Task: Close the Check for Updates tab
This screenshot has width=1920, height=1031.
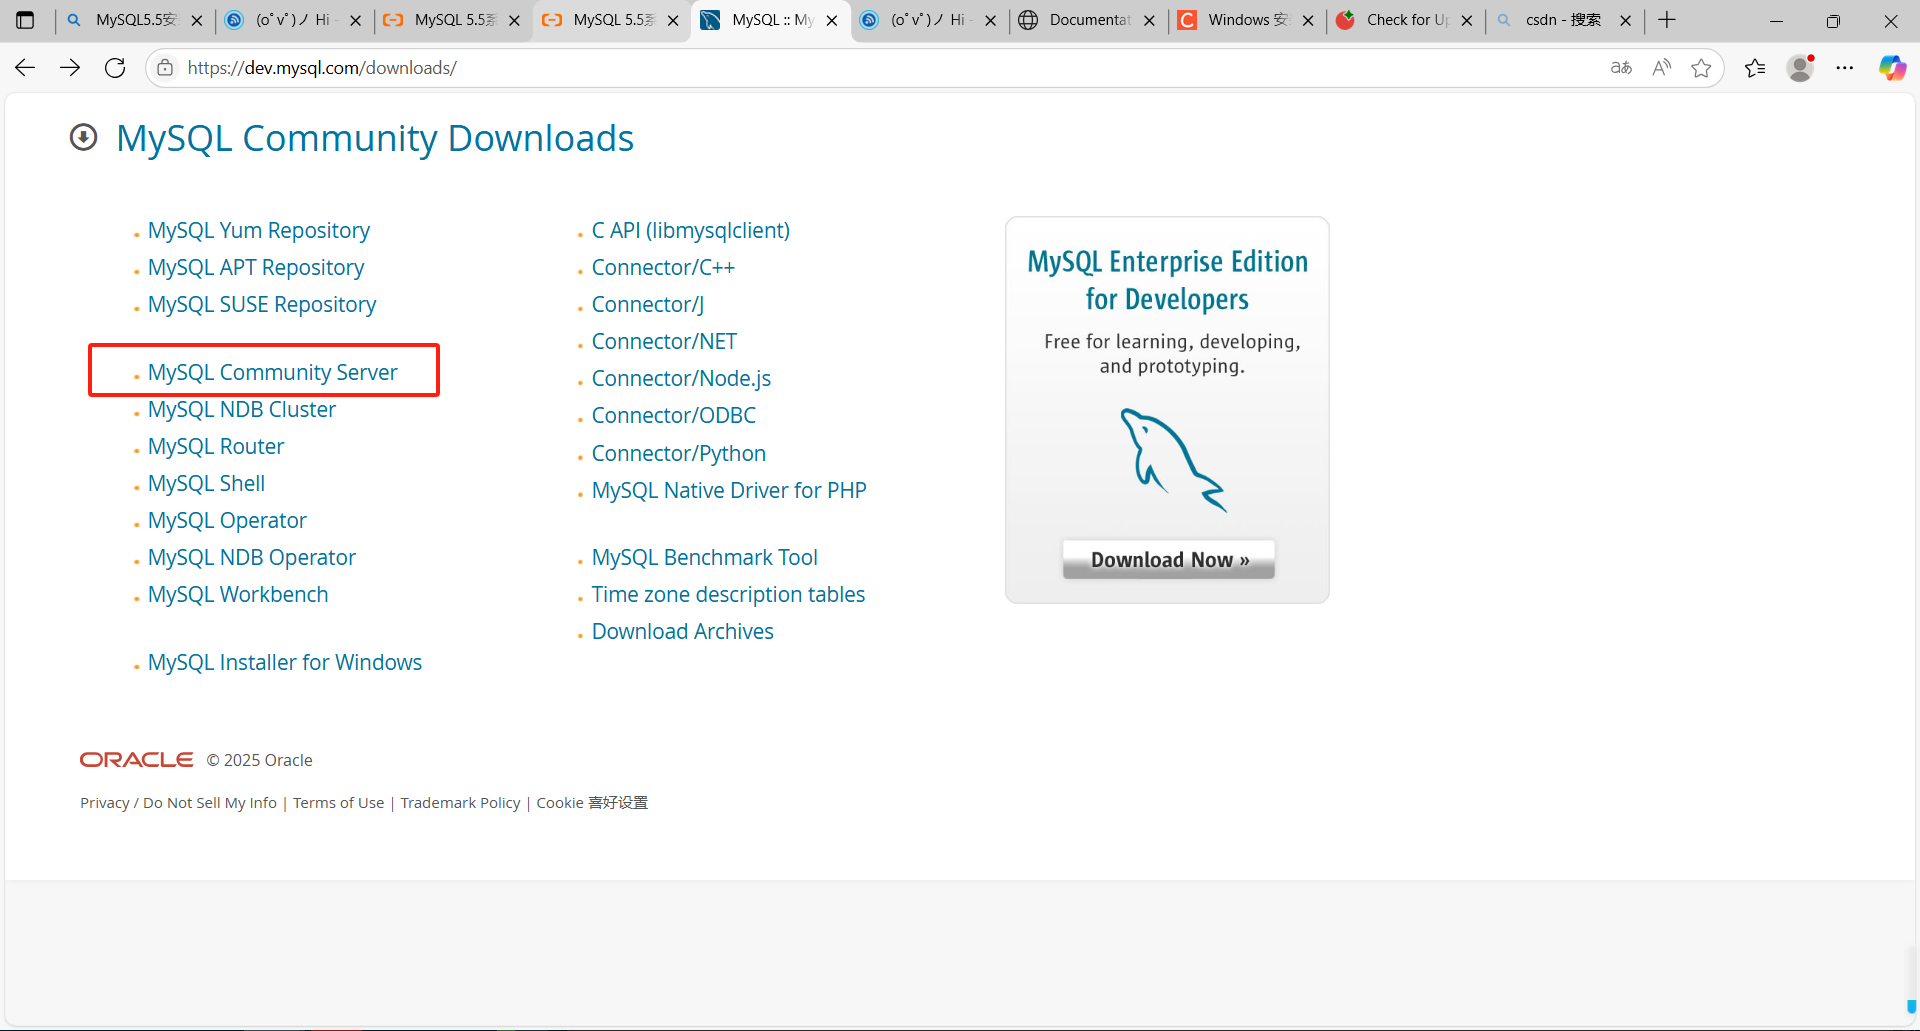Action: 1467,20
